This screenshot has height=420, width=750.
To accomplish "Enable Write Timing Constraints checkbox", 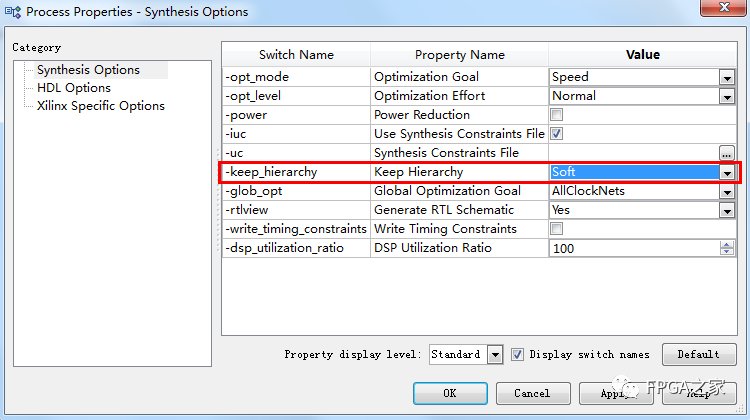I will pos(557,229).
